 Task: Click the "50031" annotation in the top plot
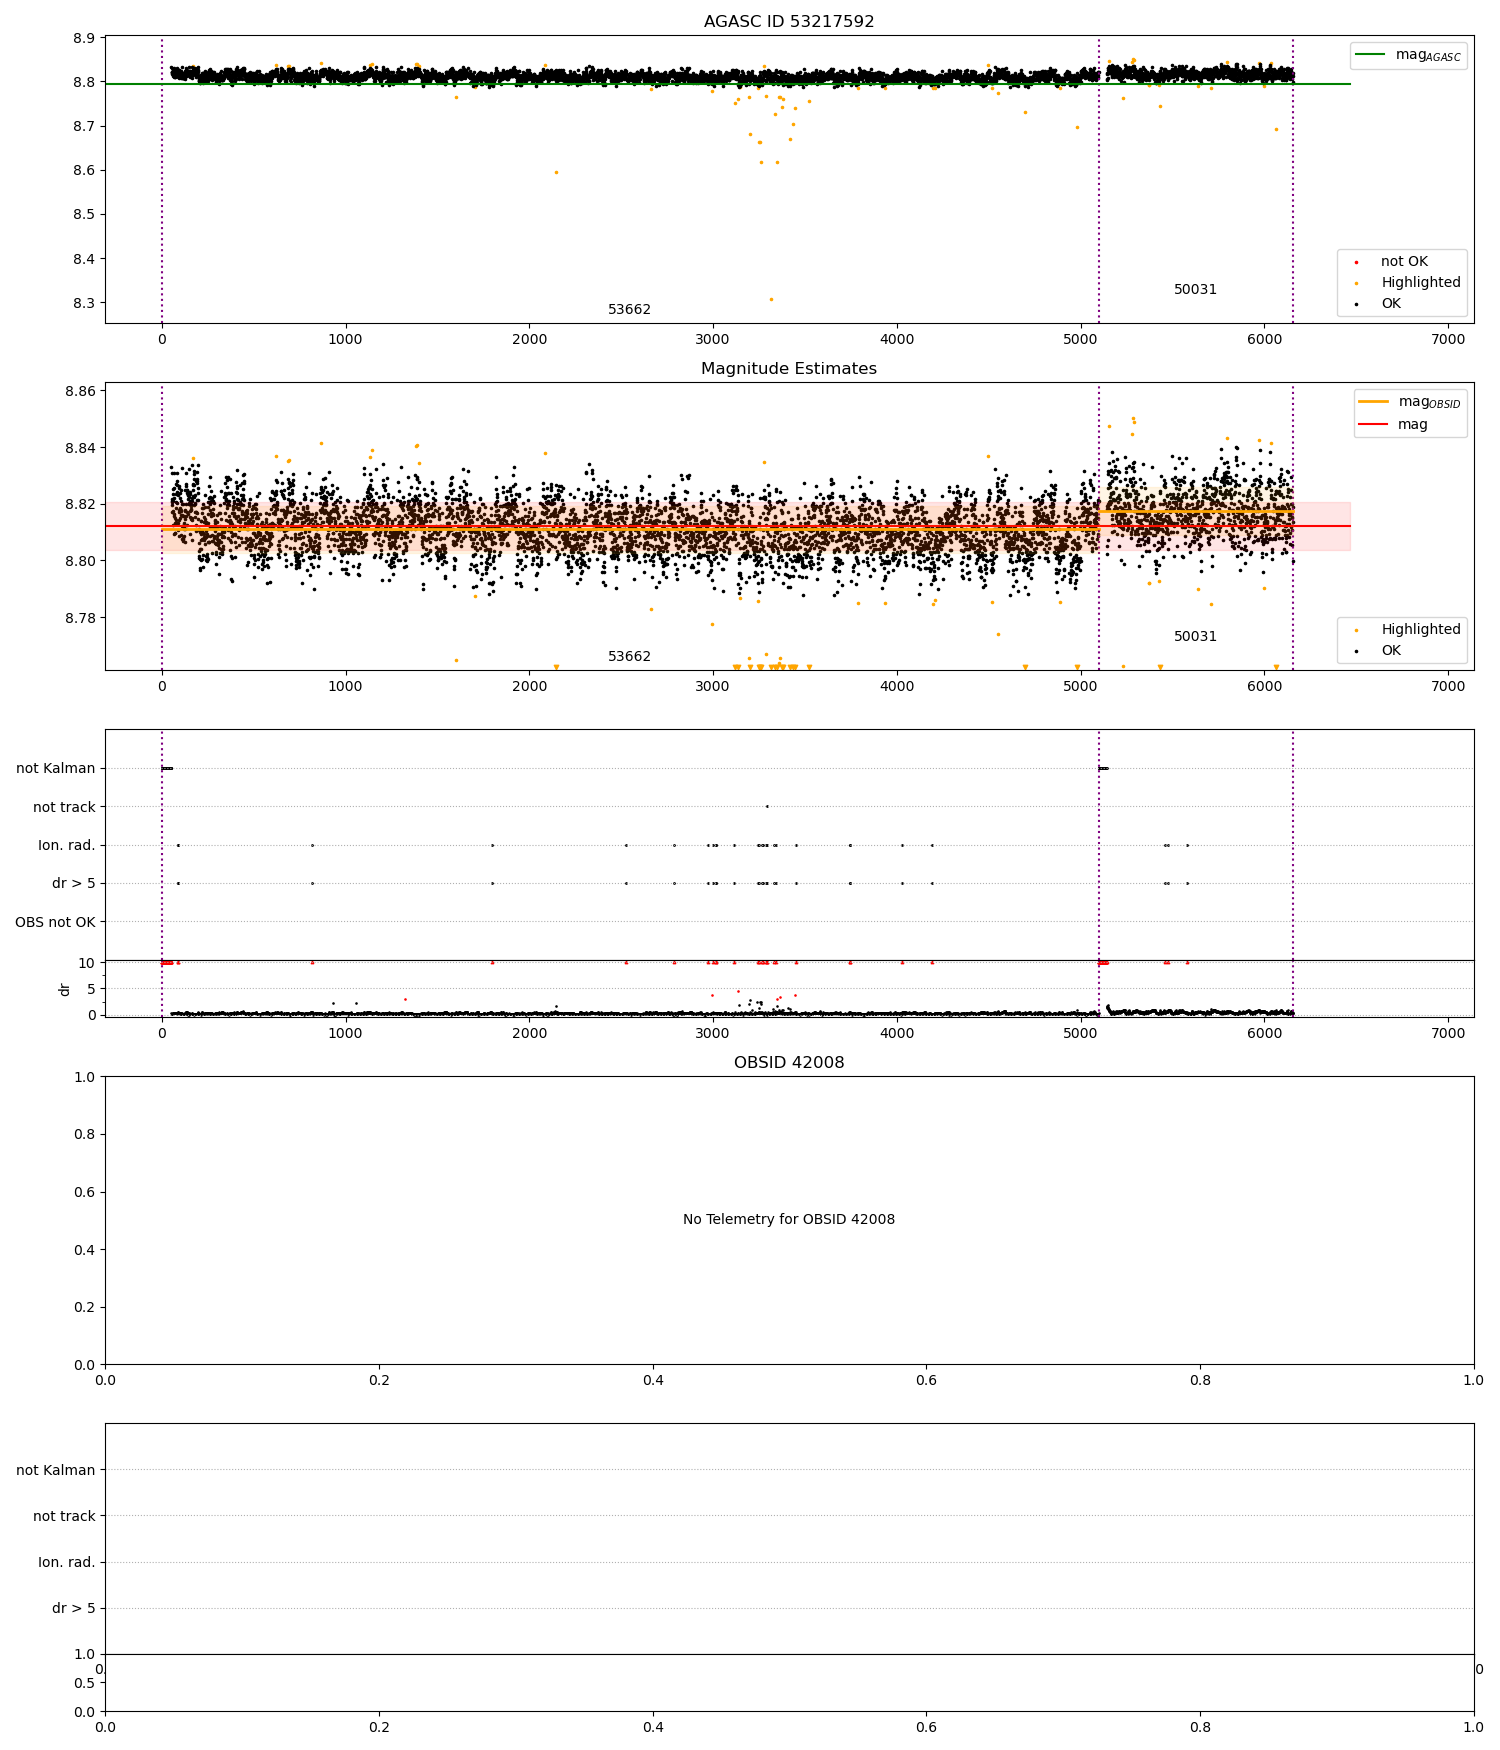1195,289
